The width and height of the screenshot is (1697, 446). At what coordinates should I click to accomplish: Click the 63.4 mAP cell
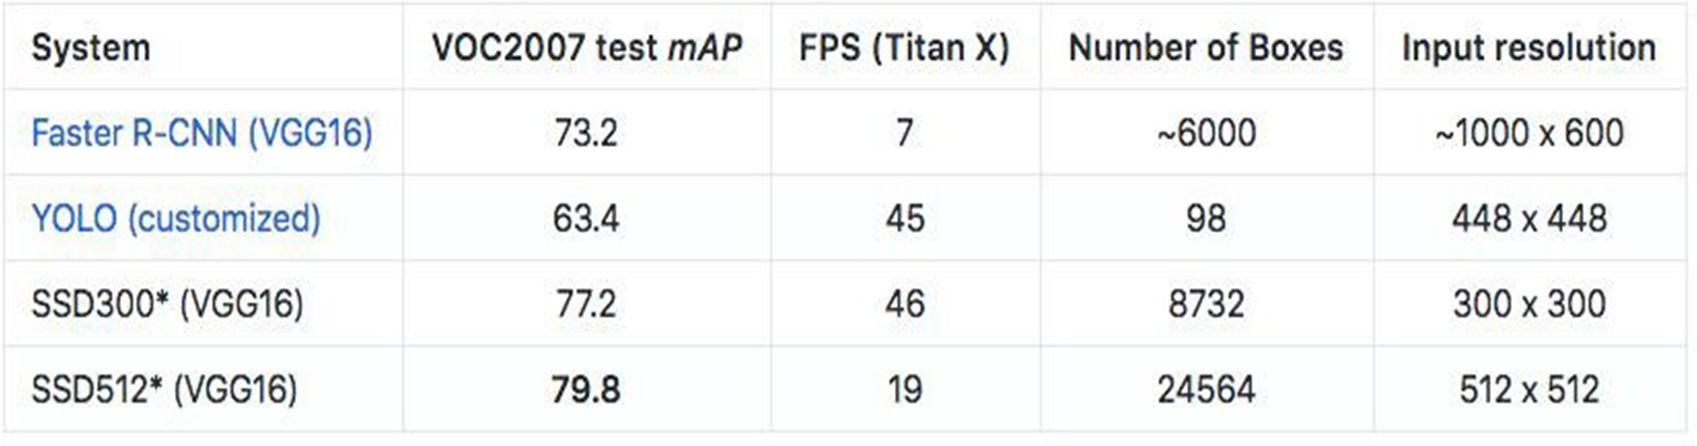[586, 218]
